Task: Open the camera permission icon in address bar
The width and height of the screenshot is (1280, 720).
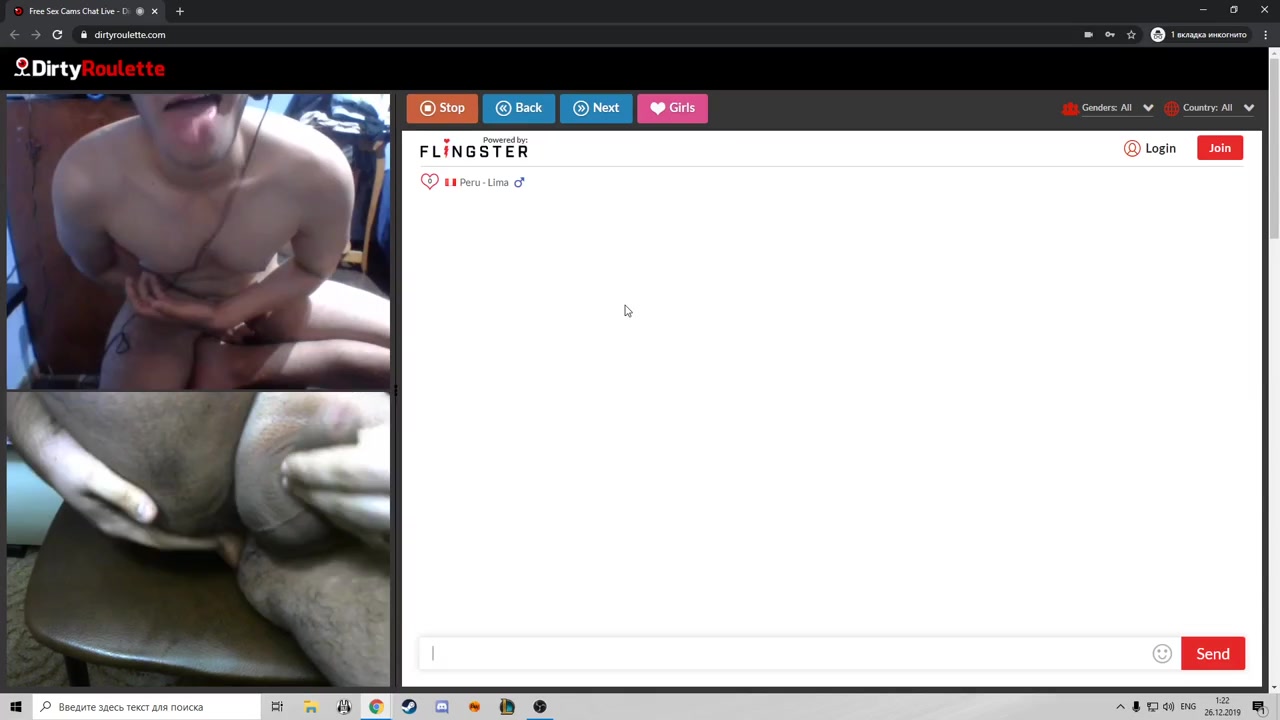Action: click(1088, 35)
